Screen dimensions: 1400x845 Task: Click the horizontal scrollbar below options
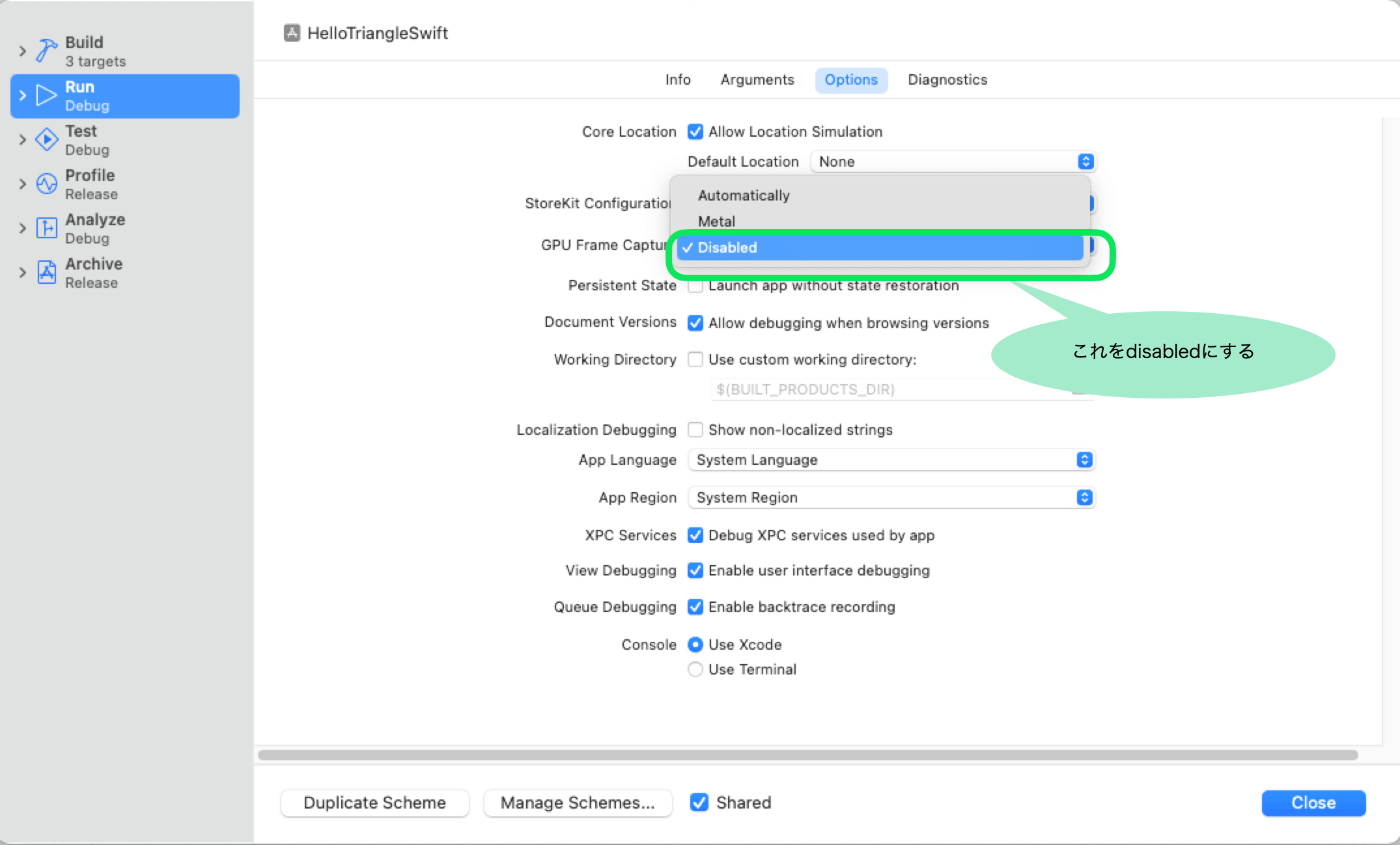[x=808, y=755]
